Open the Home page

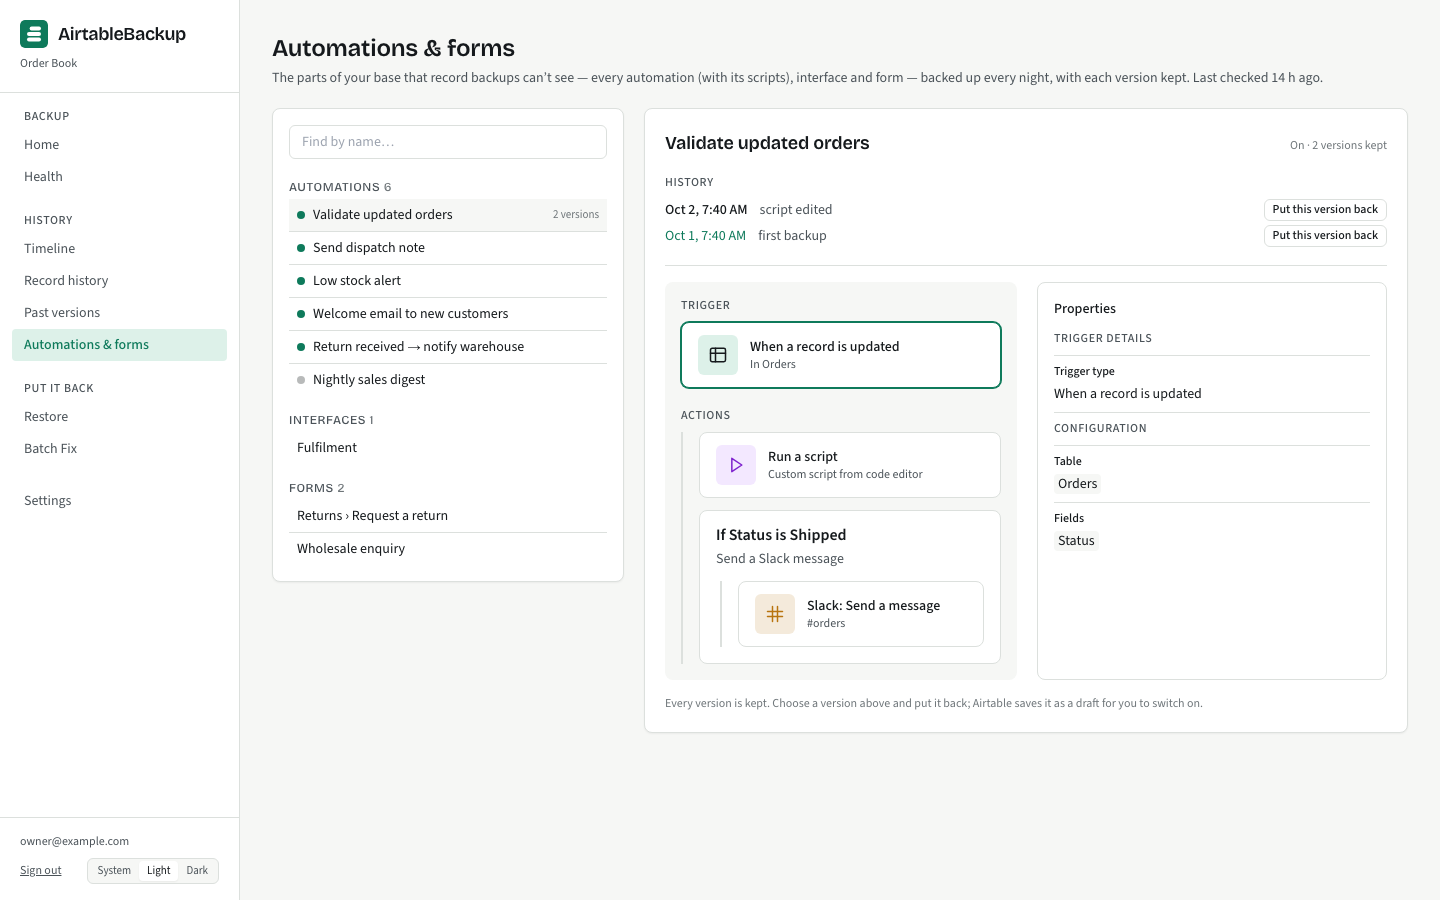tap(119, 145)
